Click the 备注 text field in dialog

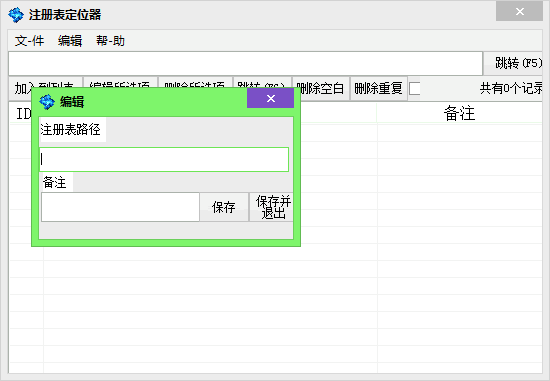click(x=120, y=207)
